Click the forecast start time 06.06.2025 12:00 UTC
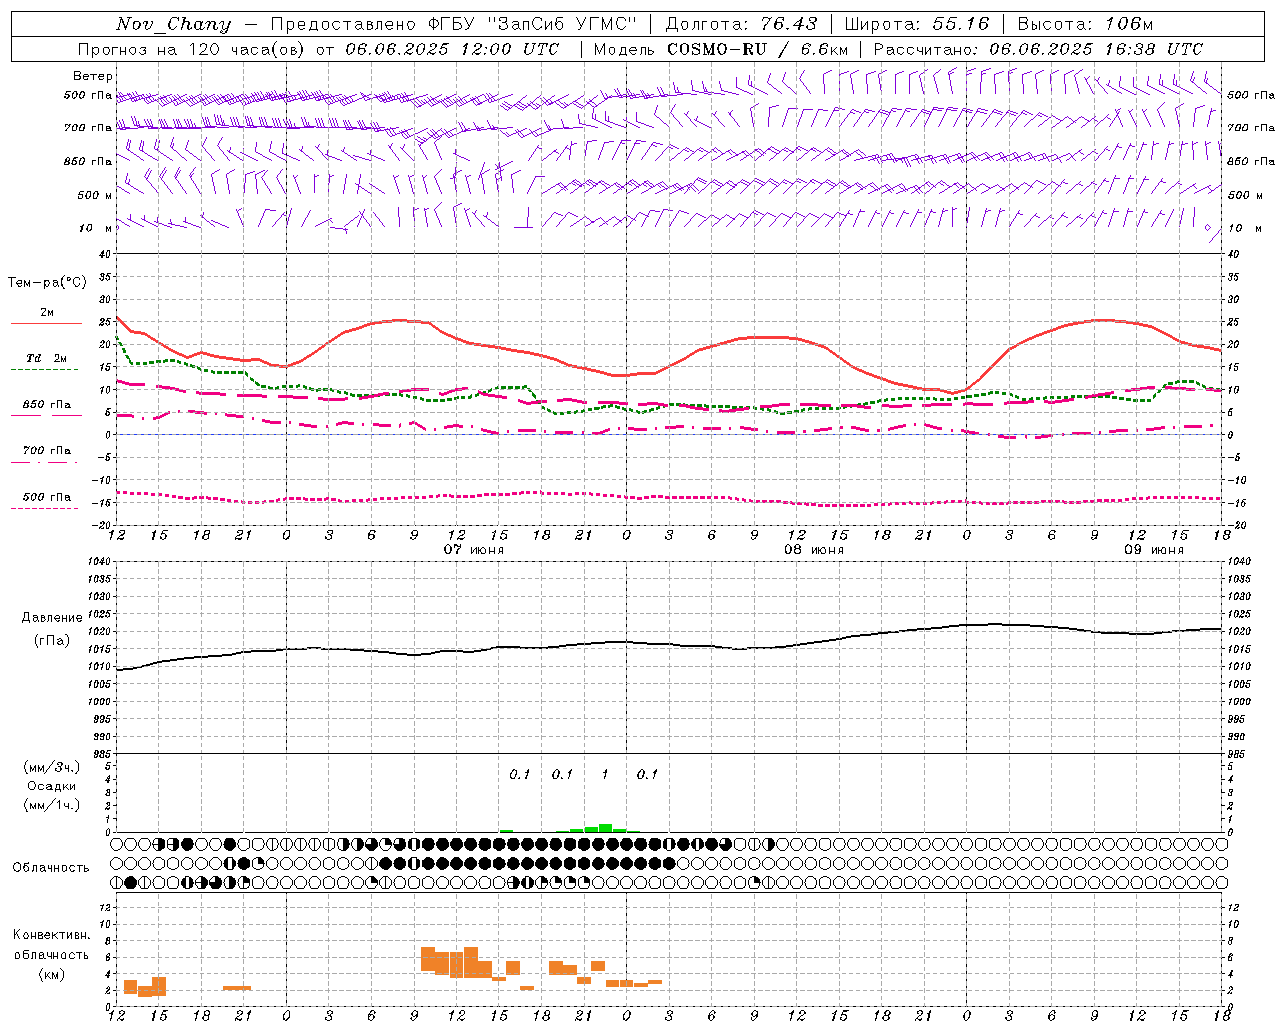The image size is (1280, 1024). [452, 49]
